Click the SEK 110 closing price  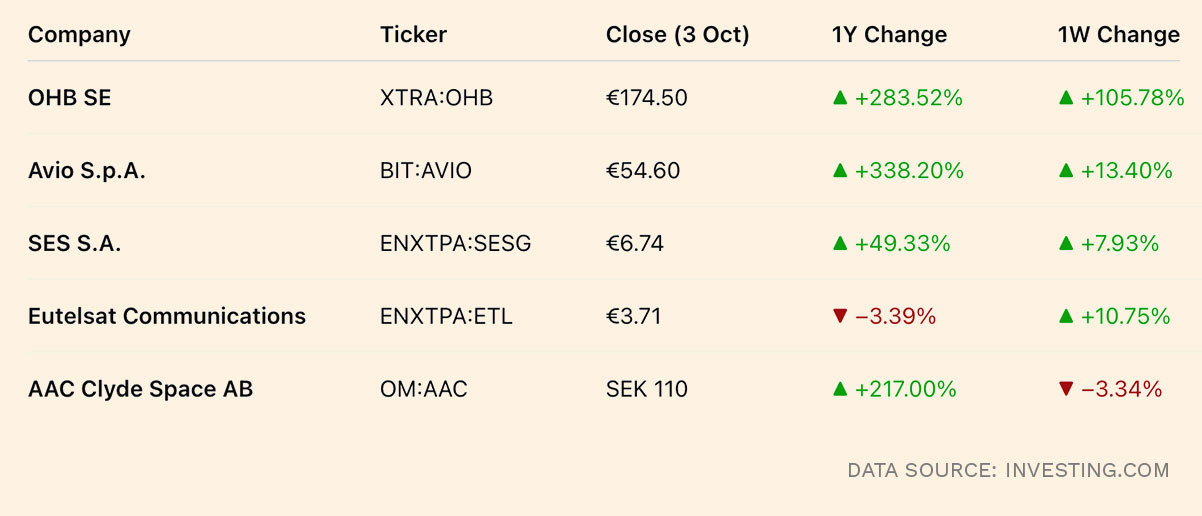tap(646, 390)
